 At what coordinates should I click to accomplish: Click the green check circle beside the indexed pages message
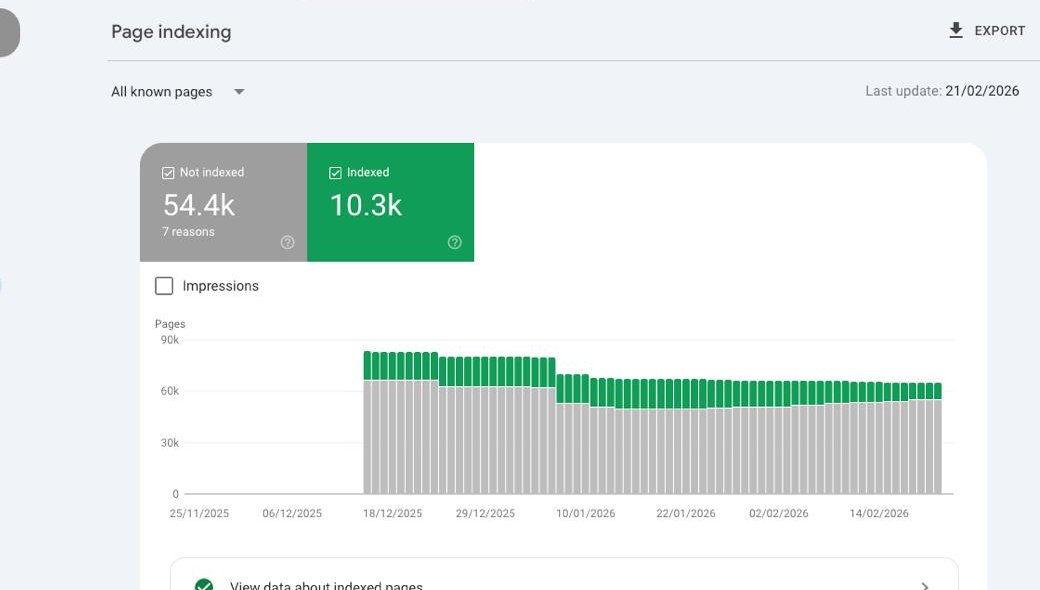pos(204,585)
